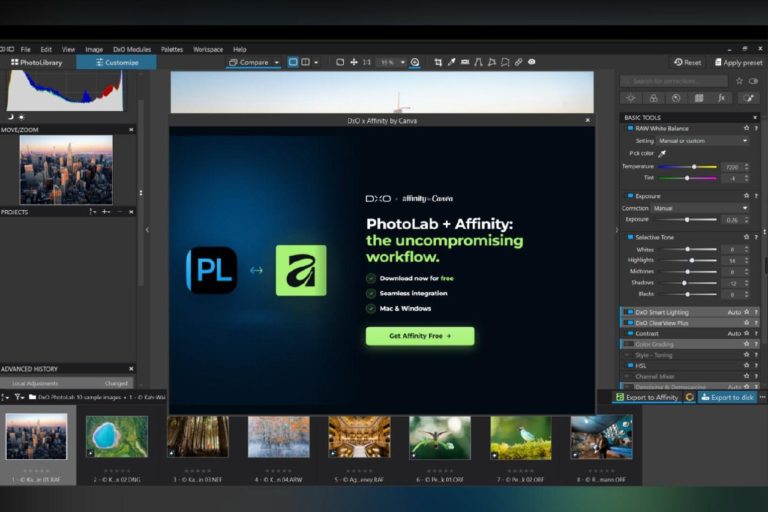The height and width of the screenshot is (512, 768).
Task: Select the force parallels Perspective tool
Action: tap(478, 62)
